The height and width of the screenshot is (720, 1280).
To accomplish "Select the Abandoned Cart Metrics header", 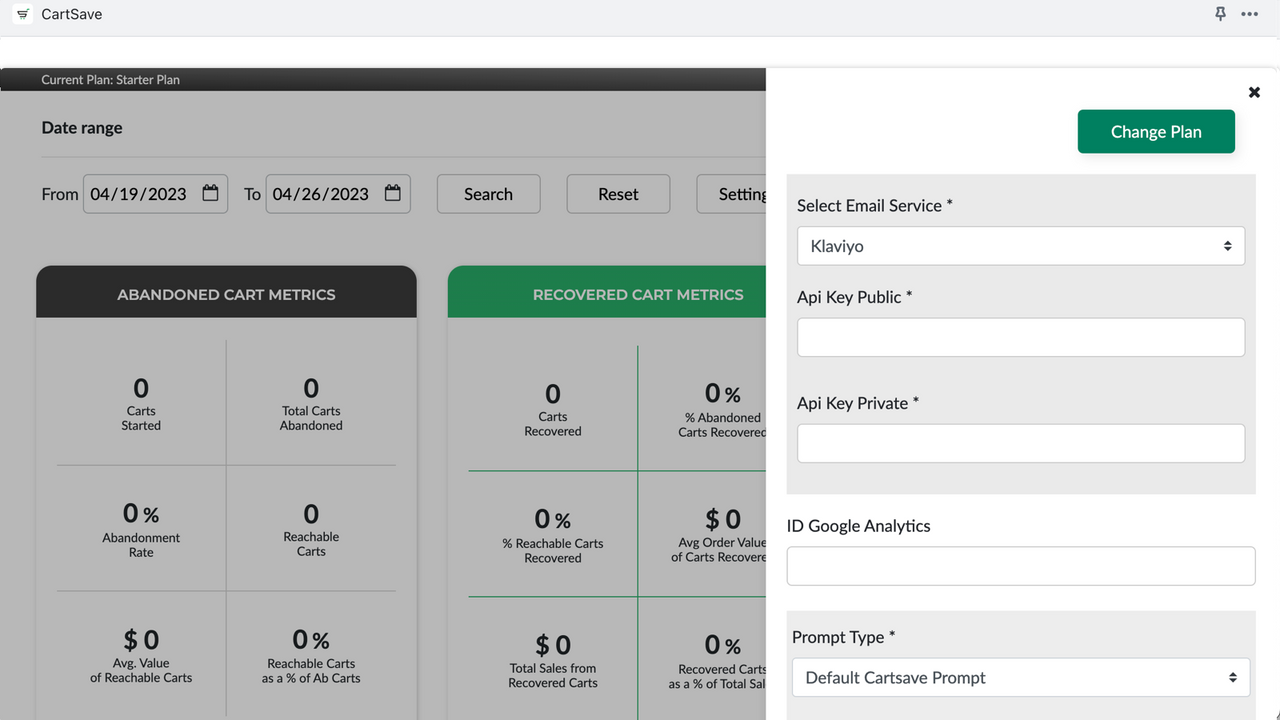I will [226, 294].
